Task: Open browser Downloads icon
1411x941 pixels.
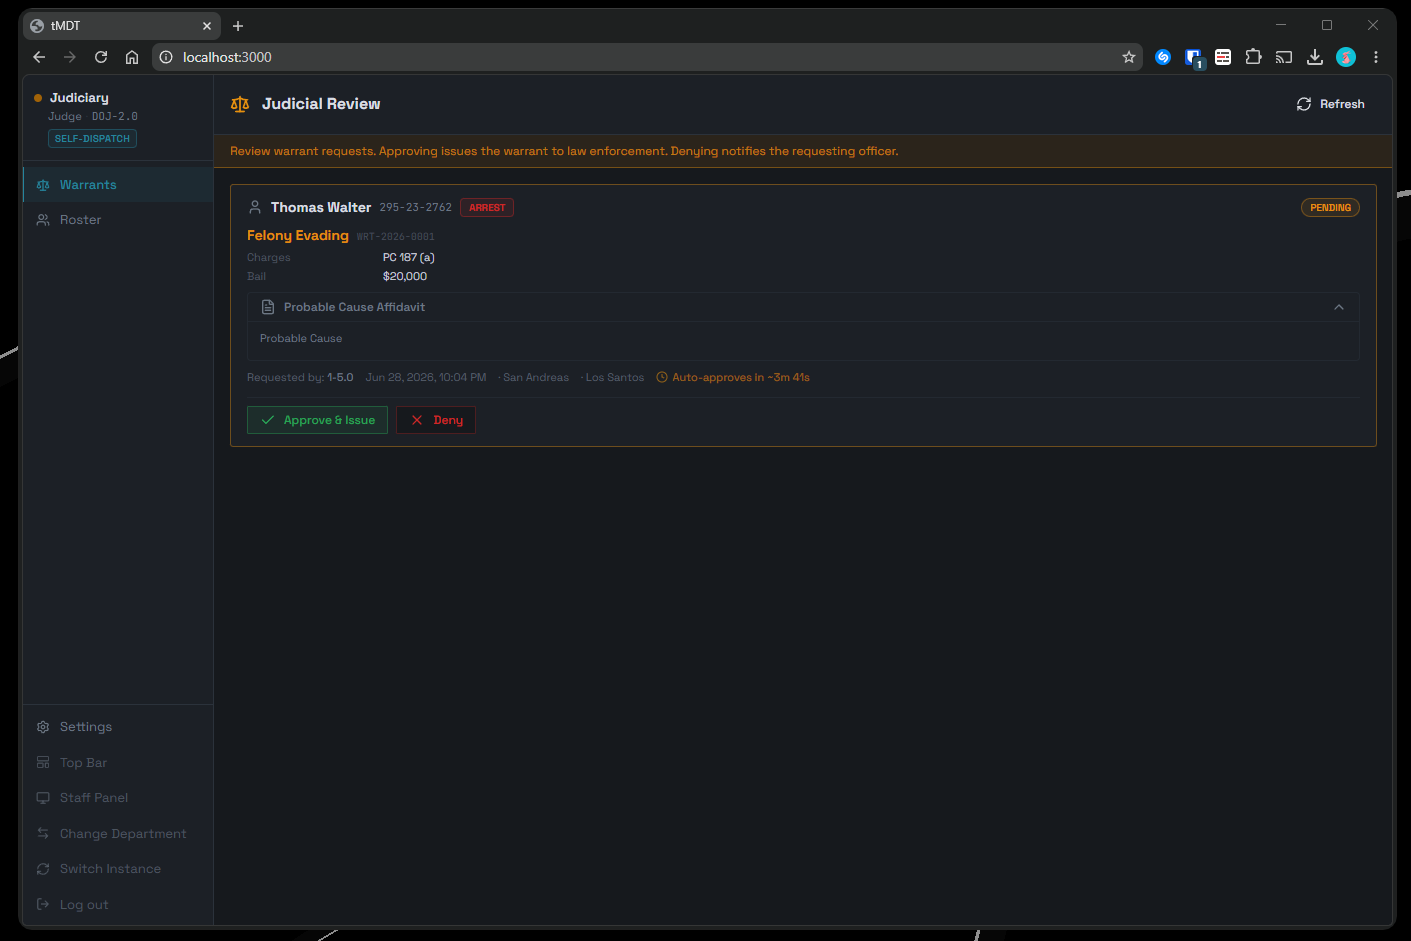Action: click(1315, 57)
